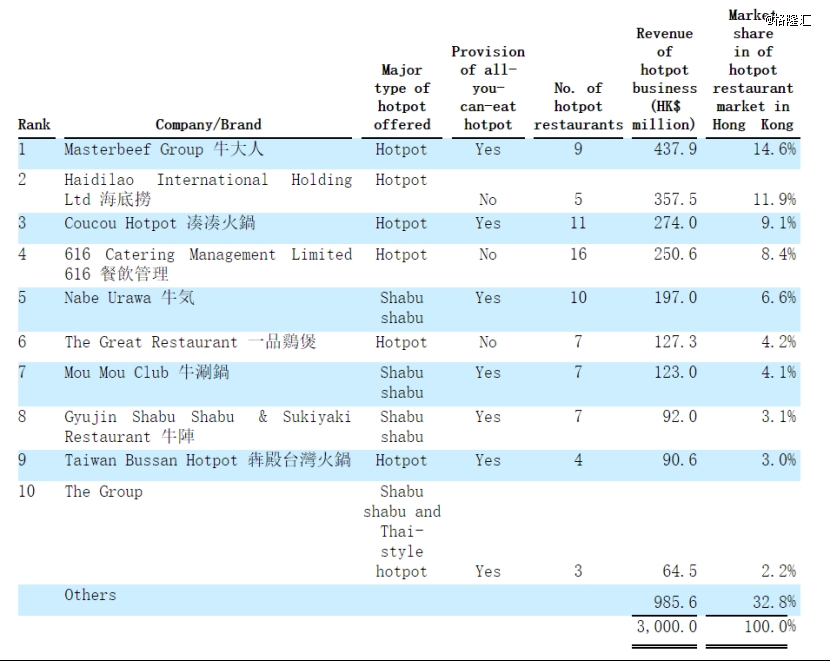Click the Coucou Hotpot brand cell

coord(159,223)
